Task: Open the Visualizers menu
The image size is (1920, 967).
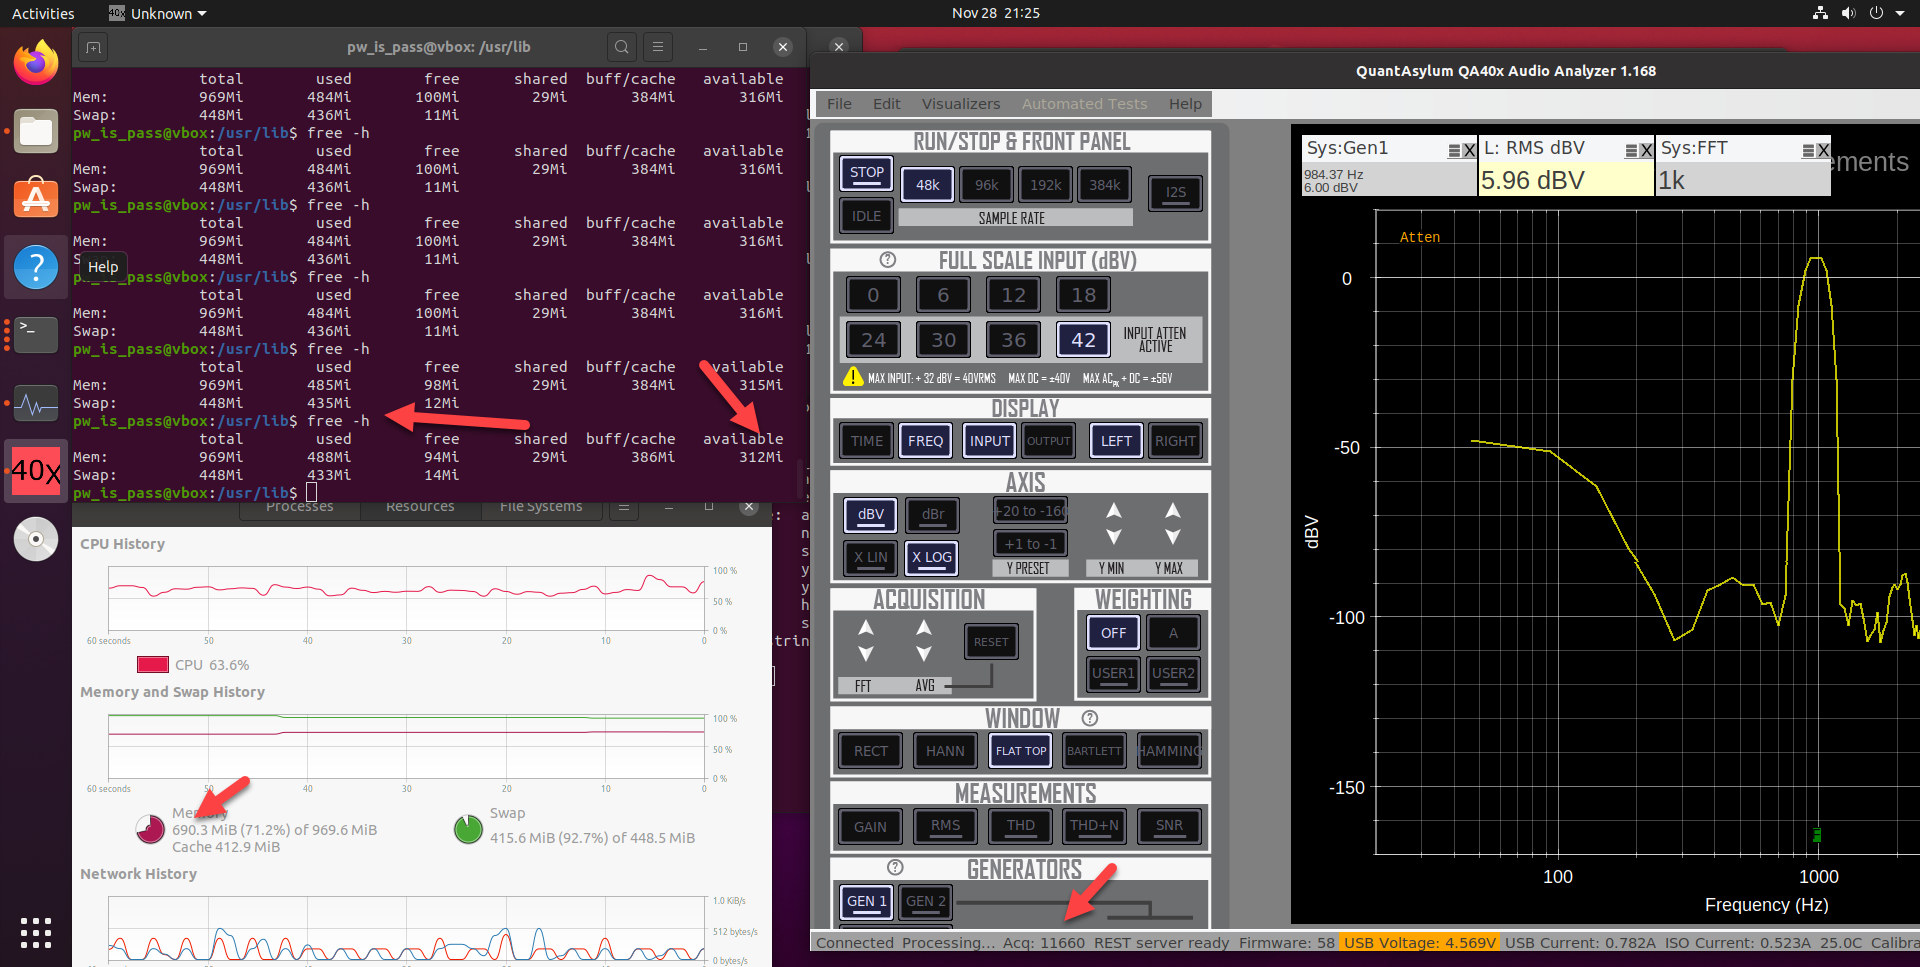Action: (x=960, y=104)
